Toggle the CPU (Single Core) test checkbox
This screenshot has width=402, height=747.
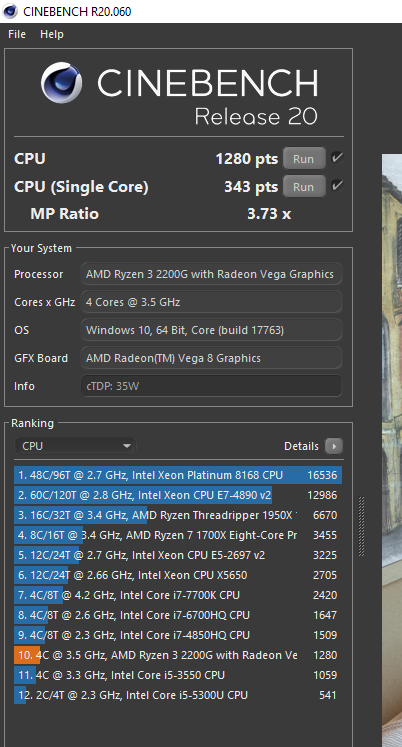coord(337,186)
